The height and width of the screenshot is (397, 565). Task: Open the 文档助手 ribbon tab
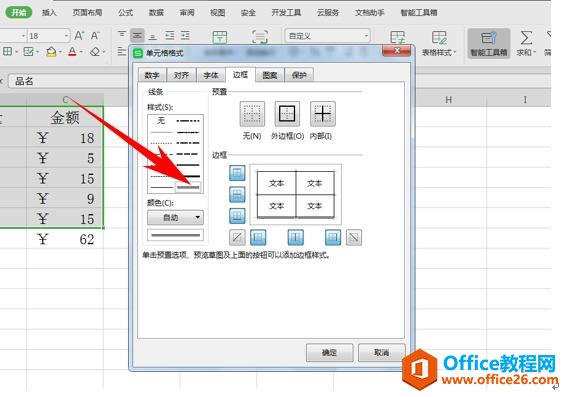tap(370, 13)
